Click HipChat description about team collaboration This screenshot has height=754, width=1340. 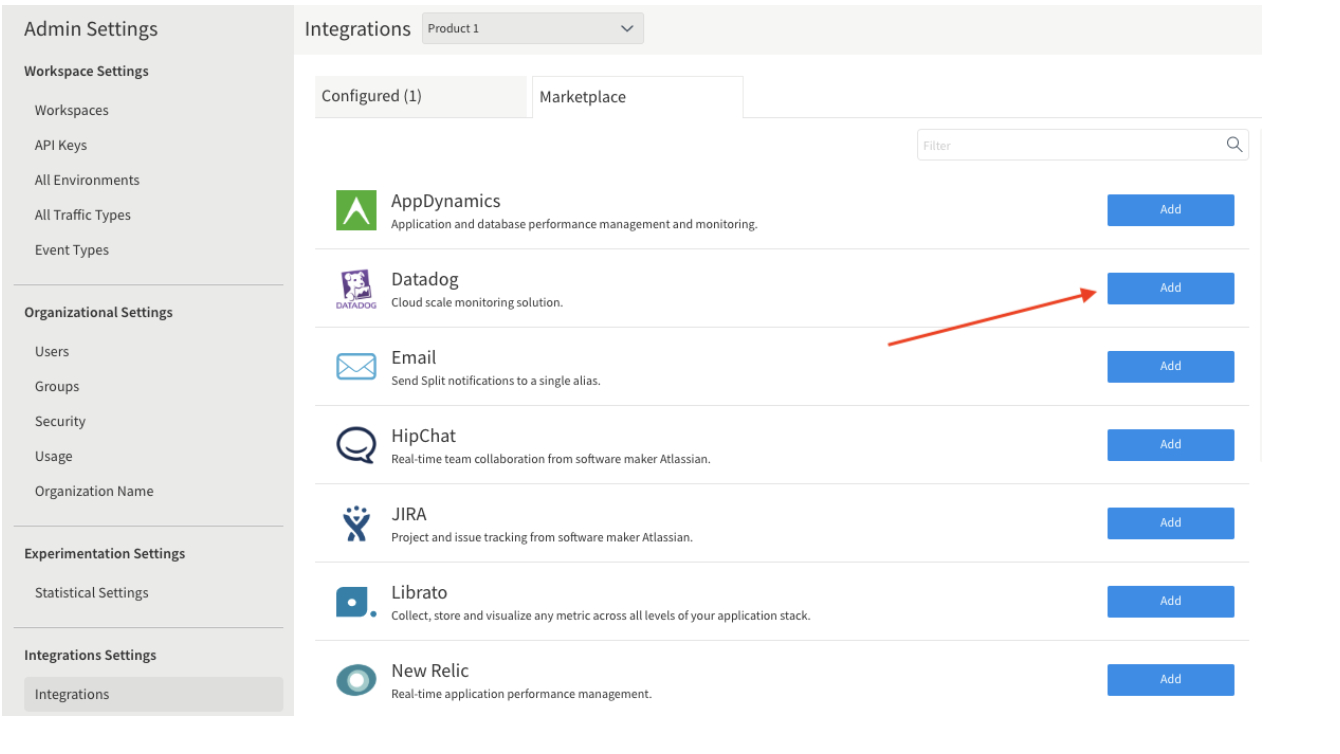(551, 459)
